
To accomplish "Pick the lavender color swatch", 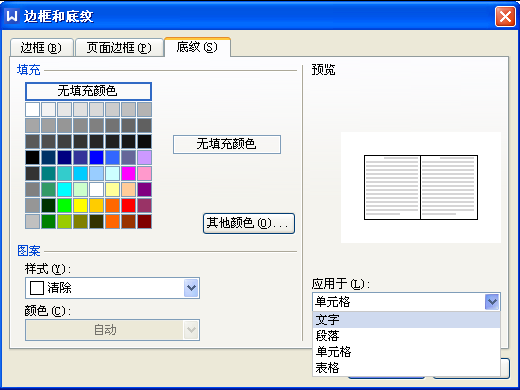I will point(144,157).
